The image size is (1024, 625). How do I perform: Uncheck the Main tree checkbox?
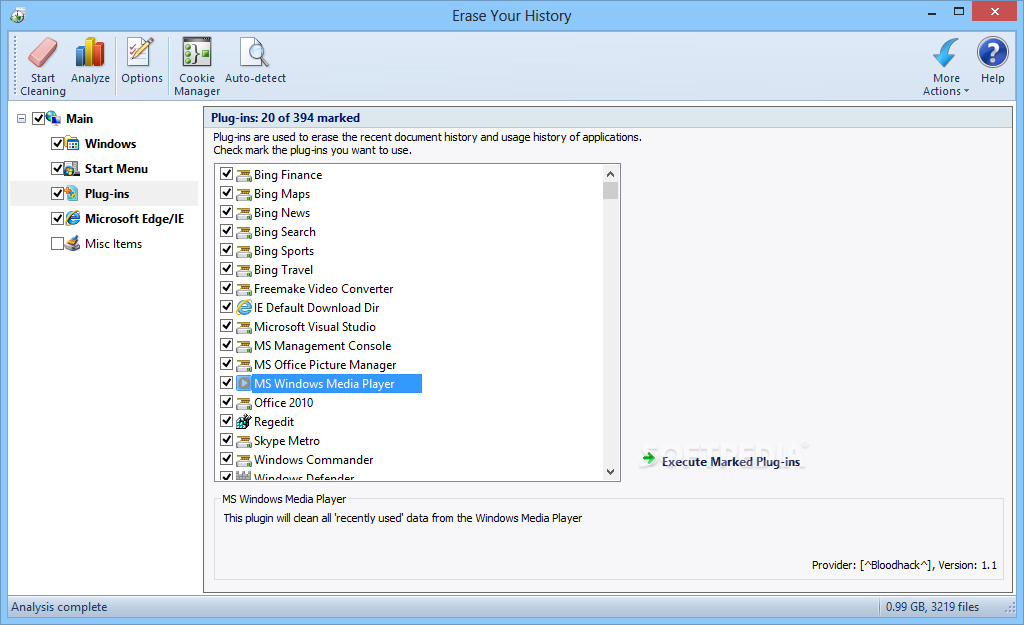coord(39,118)
